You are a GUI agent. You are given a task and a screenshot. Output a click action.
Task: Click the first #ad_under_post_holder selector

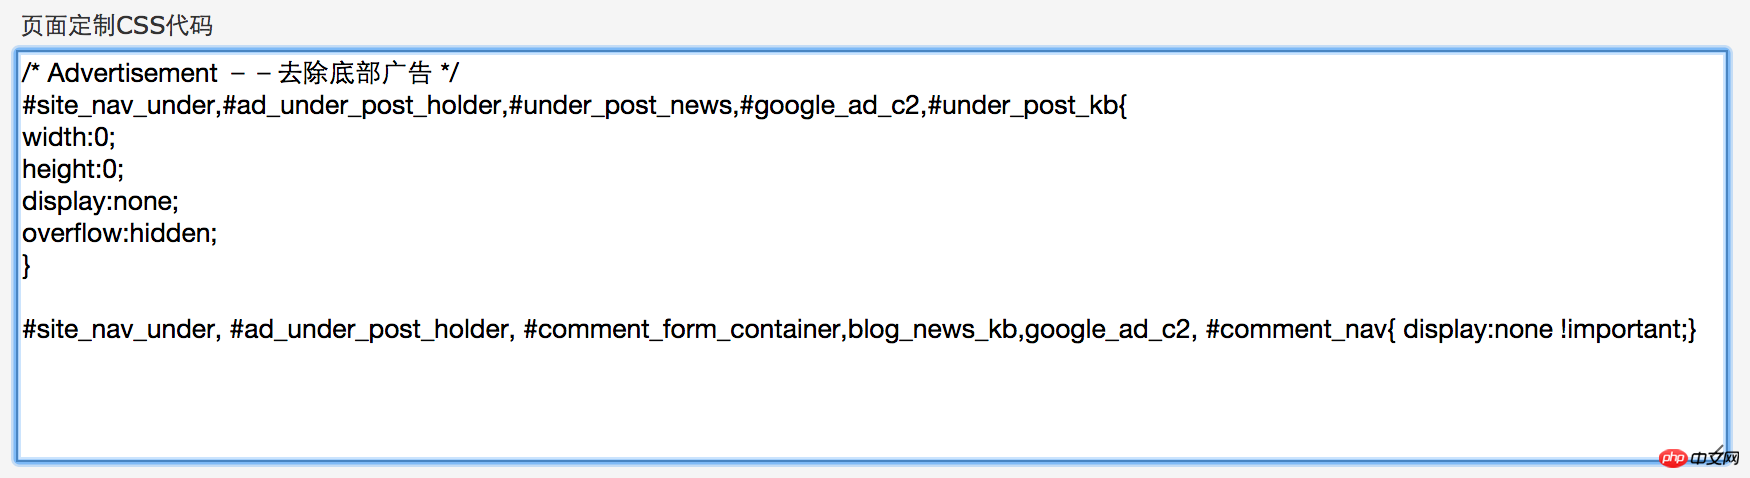362,105
